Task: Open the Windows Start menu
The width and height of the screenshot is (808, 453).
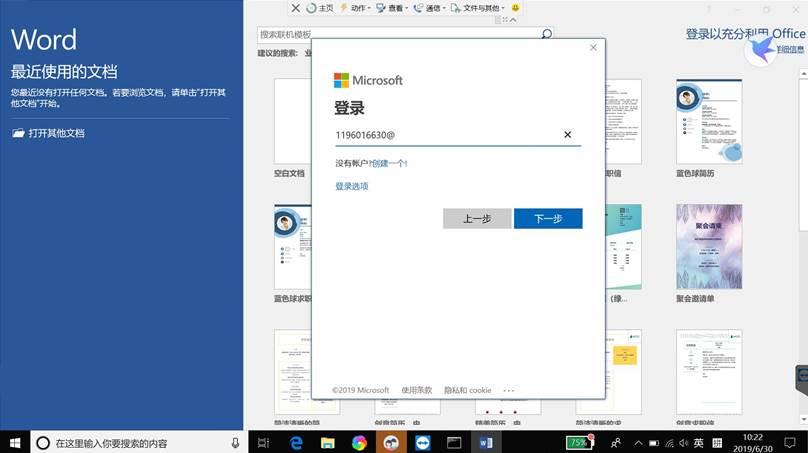Action: (15, 443)
